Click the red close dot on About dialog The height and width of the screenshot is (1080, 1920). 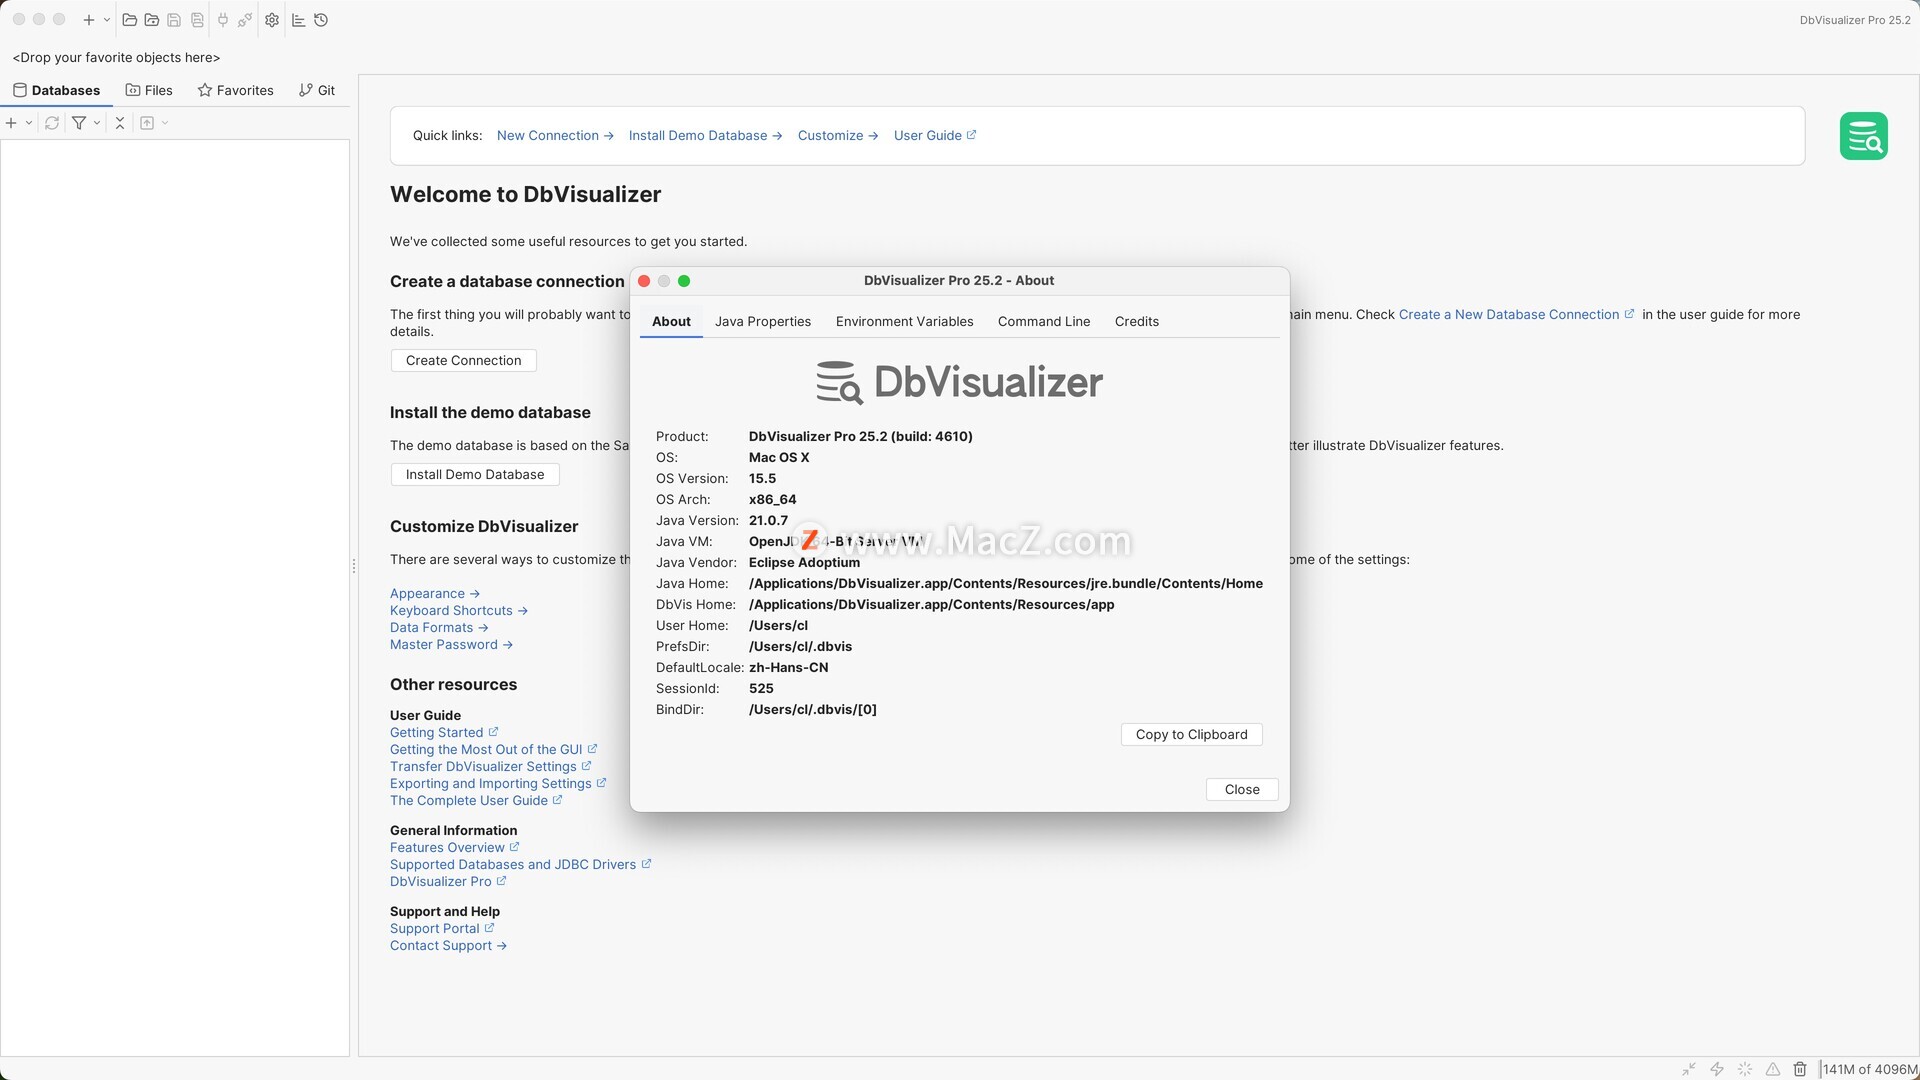644,281
